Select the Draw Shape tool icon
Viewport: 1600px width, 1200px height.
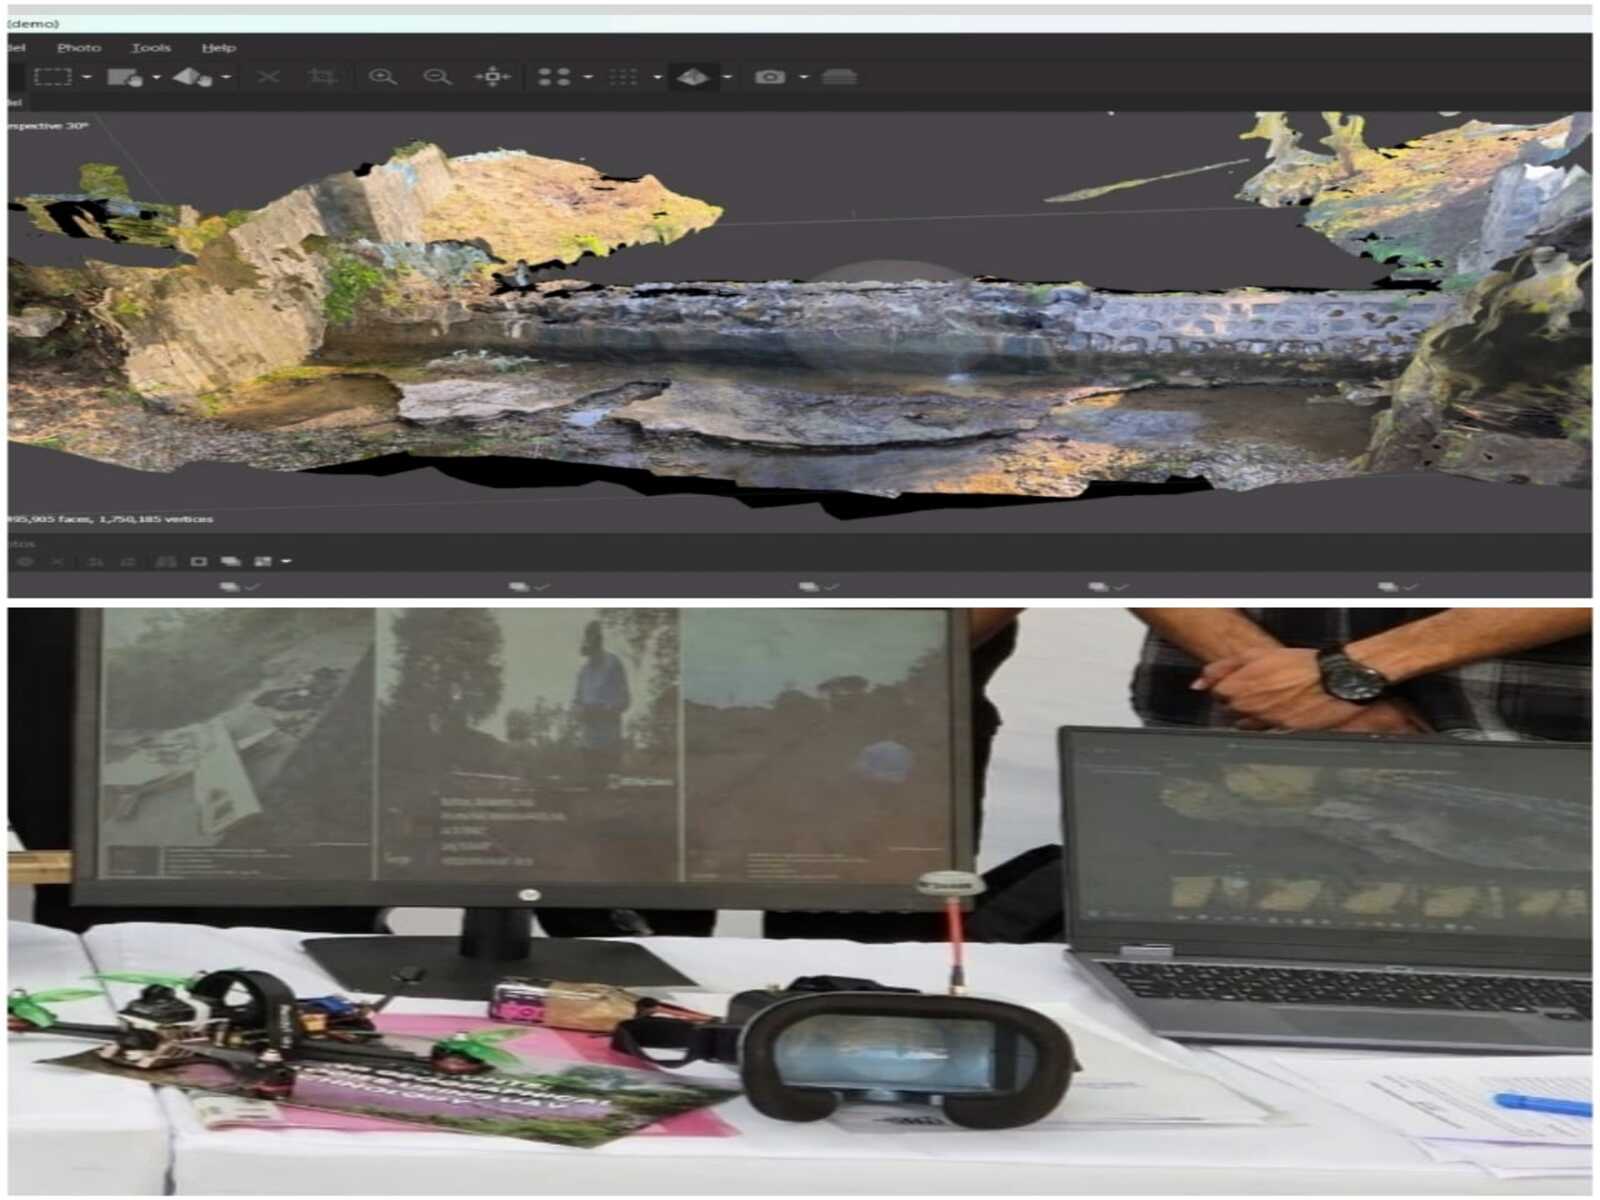tap(124, 77)
